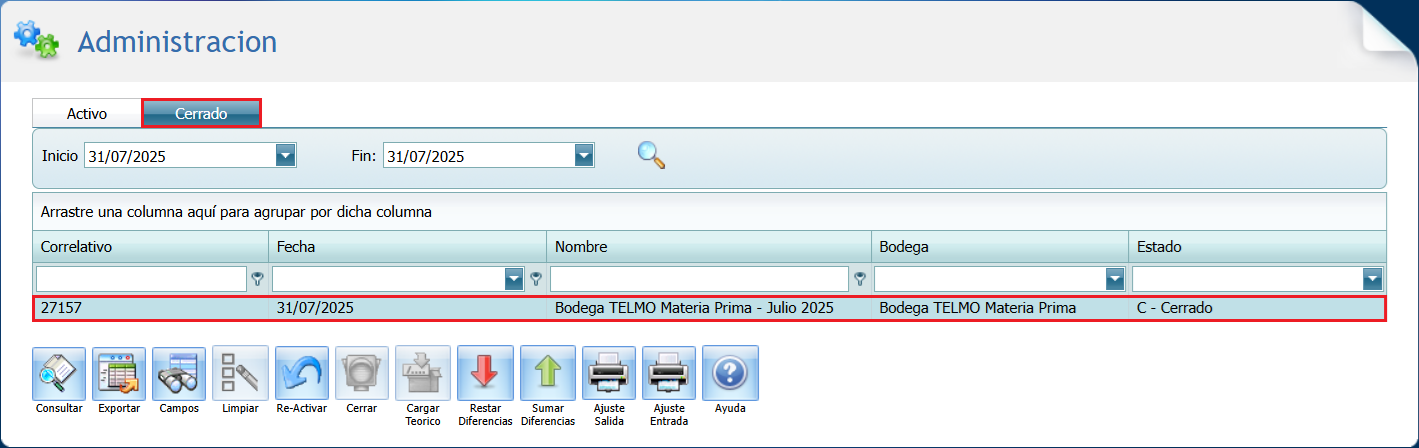
Task: Select the Cerrado tab
Action: click(201, 113)
